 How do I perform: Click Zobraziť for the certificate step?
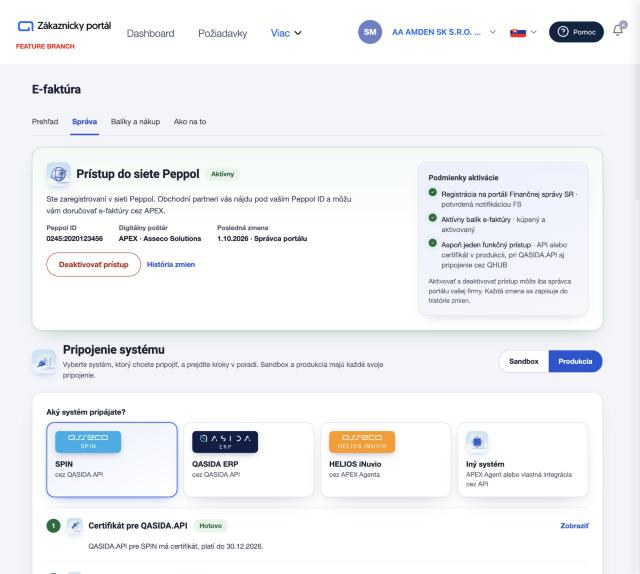[x=574, y=526]
